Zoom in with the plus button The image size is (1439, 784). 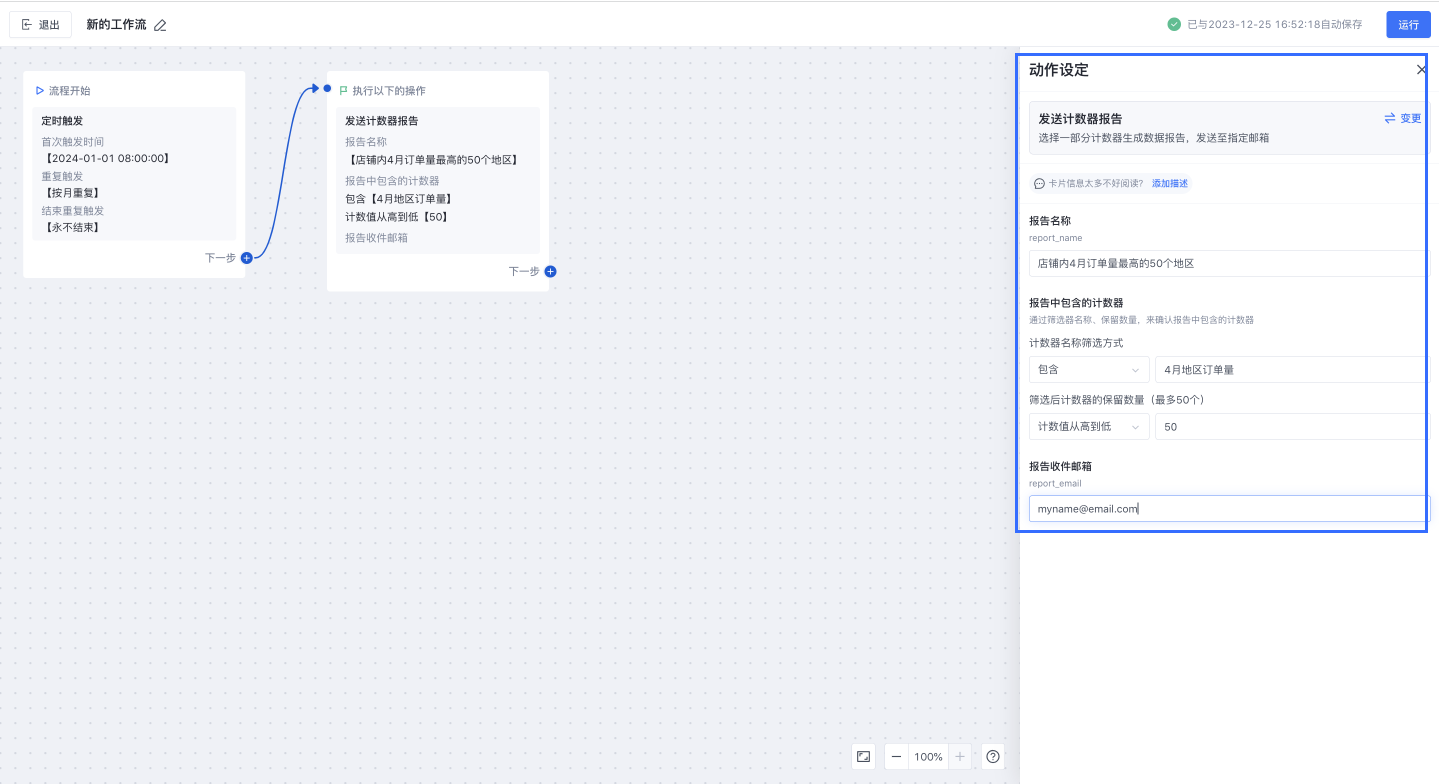(x=960, y=757)
